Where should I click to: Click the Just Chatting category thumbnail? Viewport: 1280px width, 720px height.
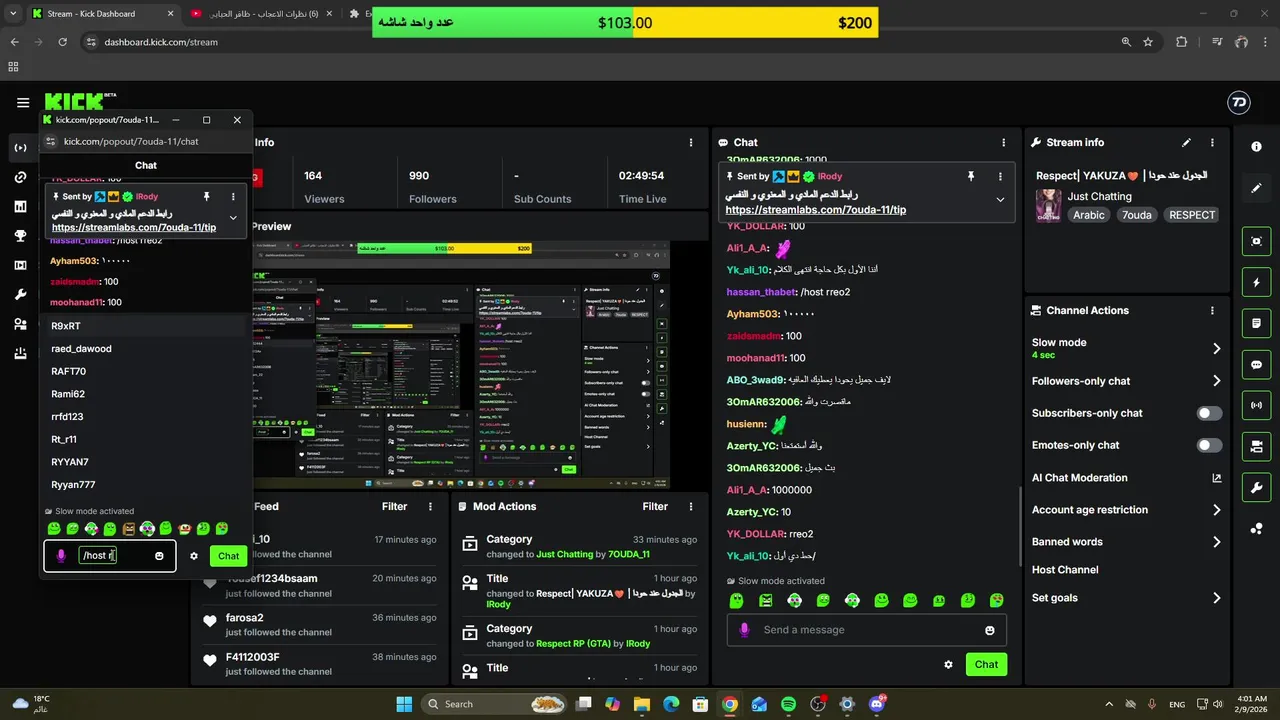(1048, 205)
